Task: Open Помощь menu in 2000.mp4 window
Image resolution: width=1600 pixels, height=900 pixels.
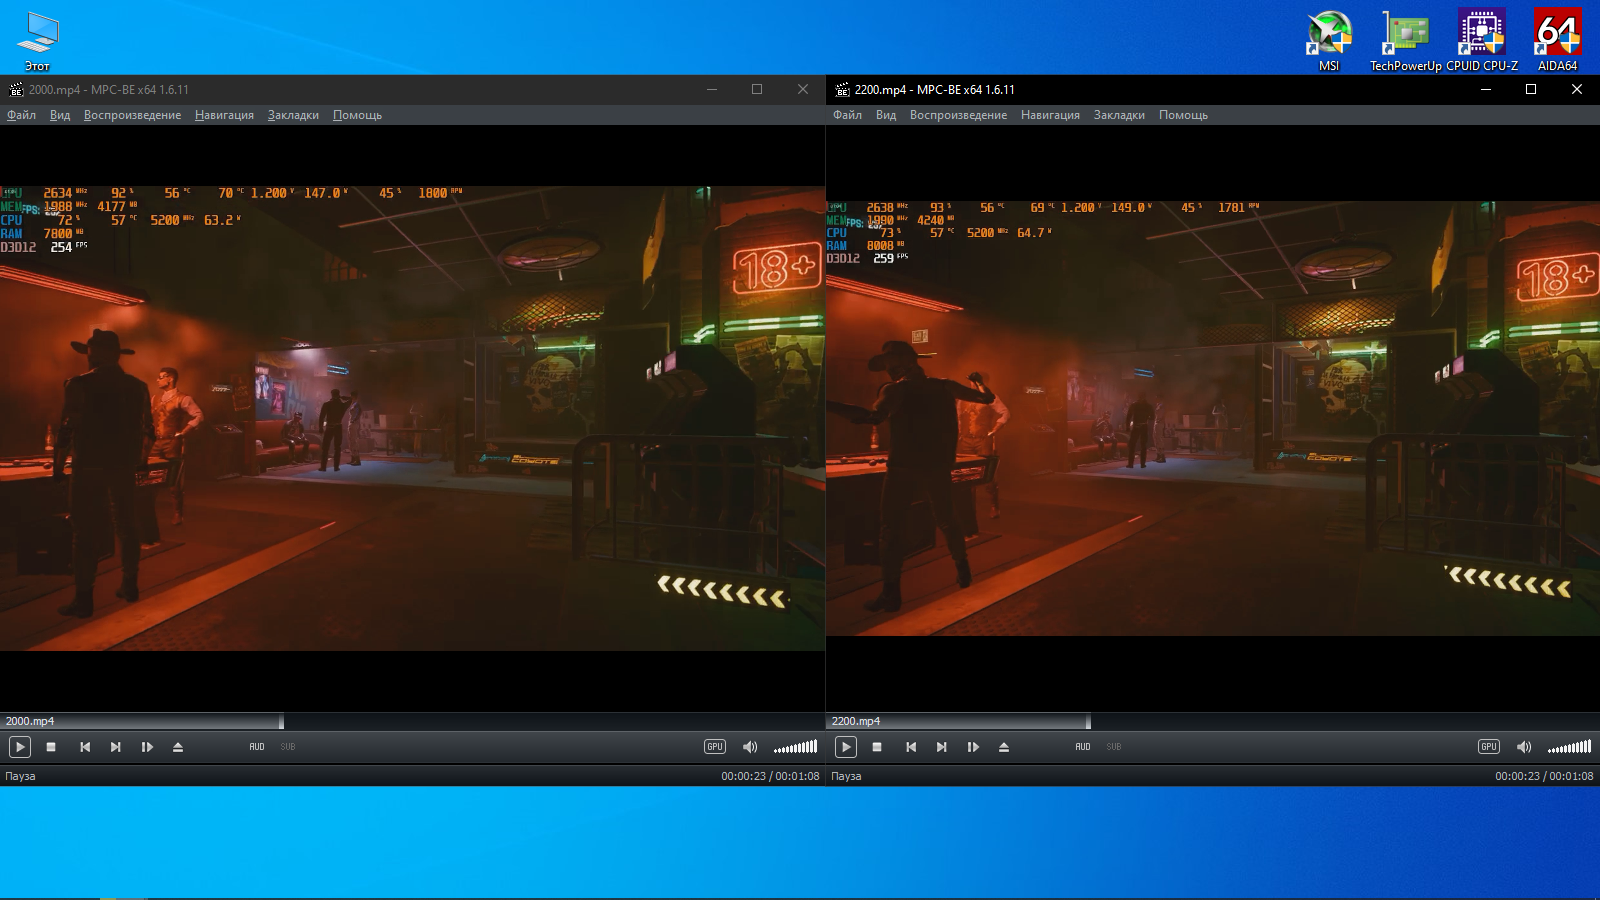Action: coord(357,115)
